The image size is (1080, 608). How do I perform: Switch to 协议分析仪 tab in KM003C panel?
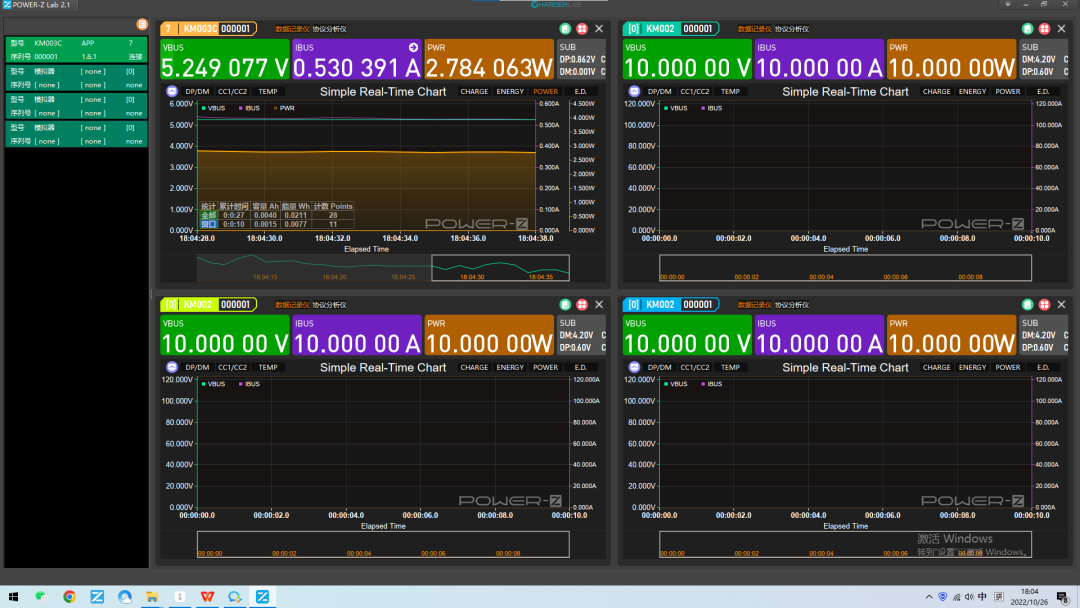pyautogui.click(x=330, y=29)
